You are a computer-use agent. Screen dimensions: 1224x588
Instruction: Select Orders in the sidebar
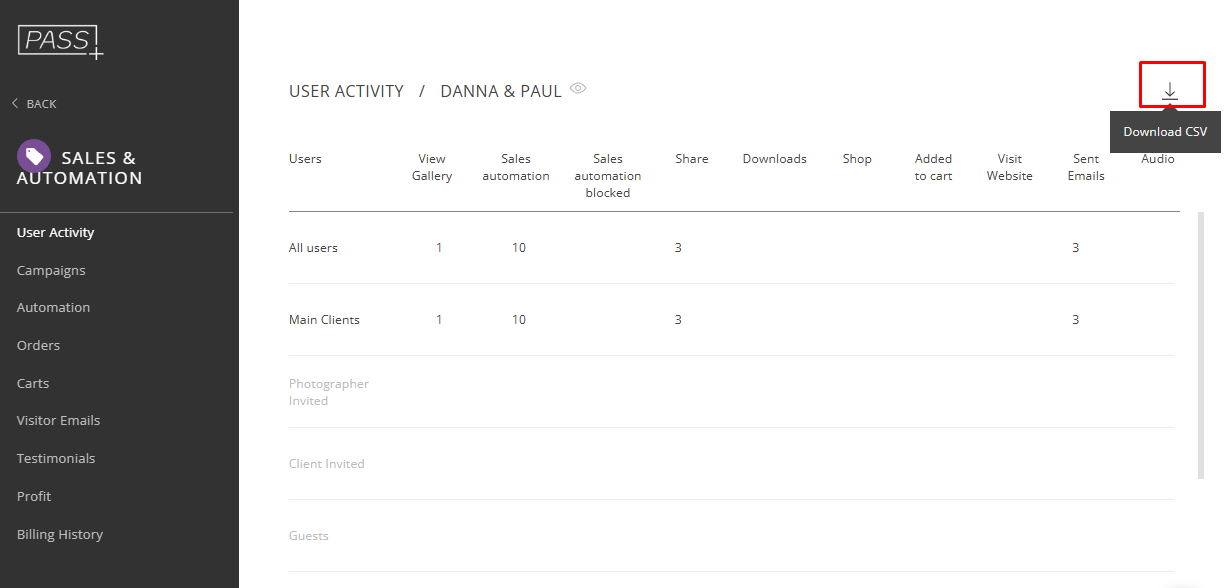tap(38, 345)
